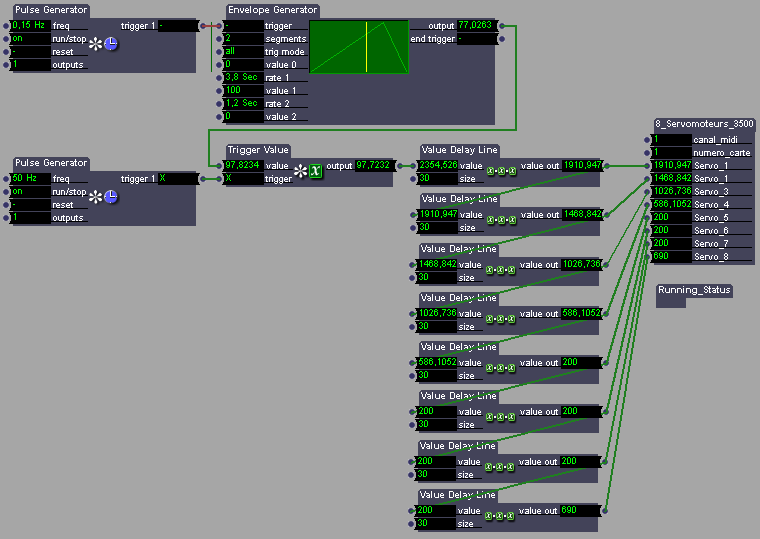Toggle run/stop on the 50 Hz Pulse Generator

(30, 191)
